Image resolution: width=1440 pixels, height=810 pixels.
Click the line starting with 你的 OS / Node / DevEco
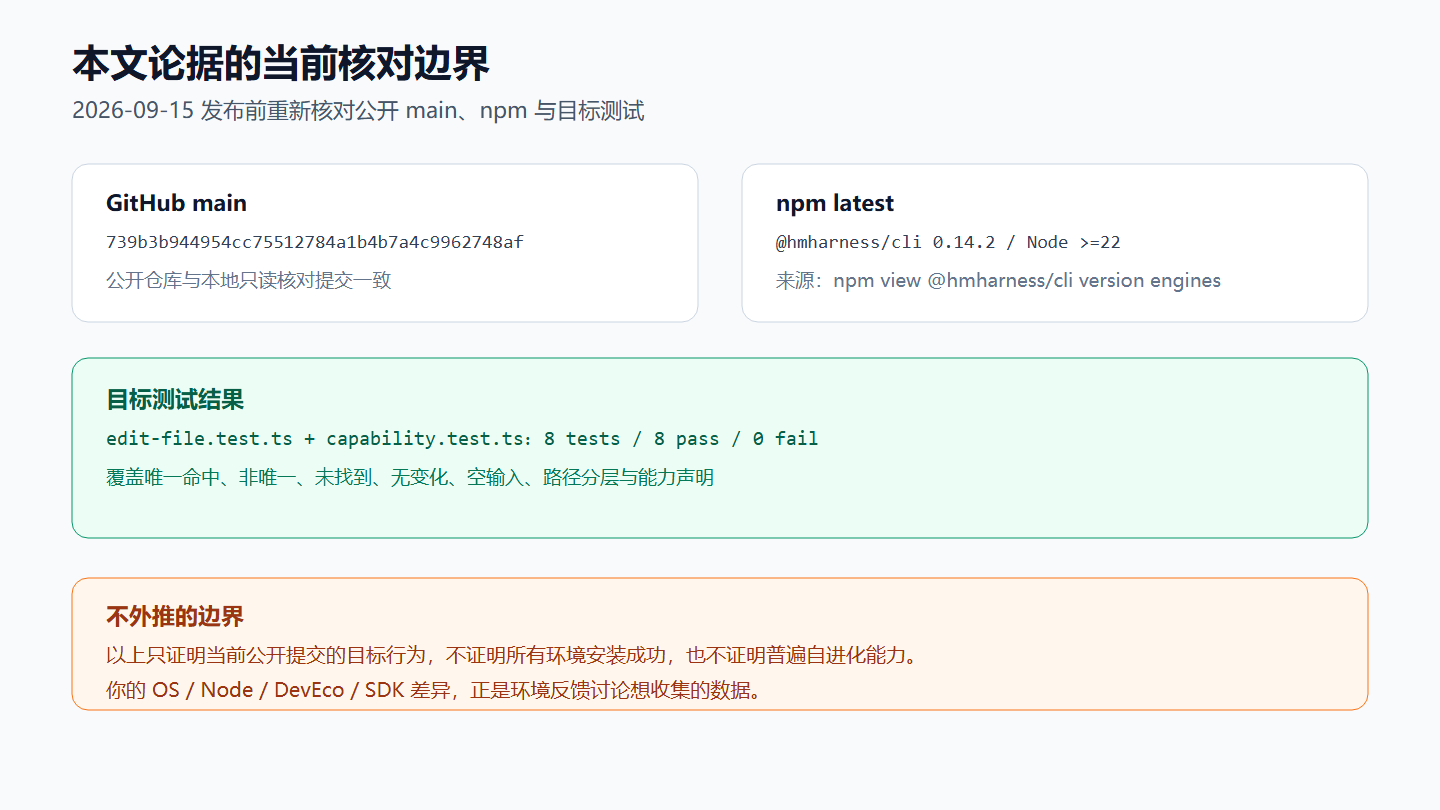pos(434,690)
